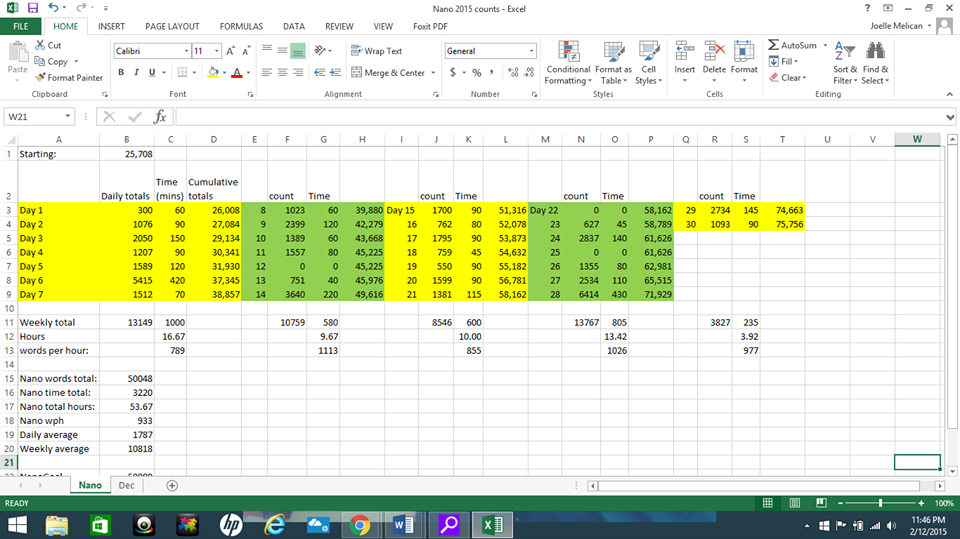Click the Format as Table icon
This screenshot has width=960, height=539.
tap(613, 62)
